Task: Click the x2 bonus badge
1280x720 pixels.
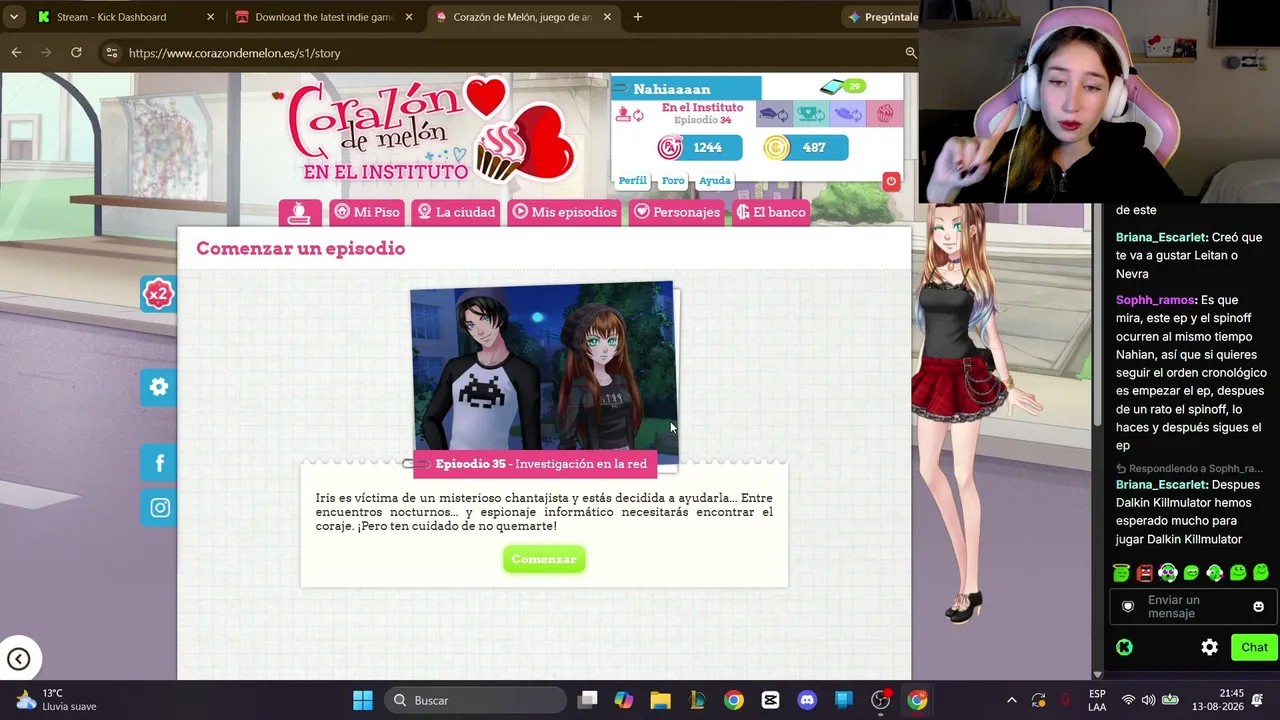Action: (x=158, y=294)
